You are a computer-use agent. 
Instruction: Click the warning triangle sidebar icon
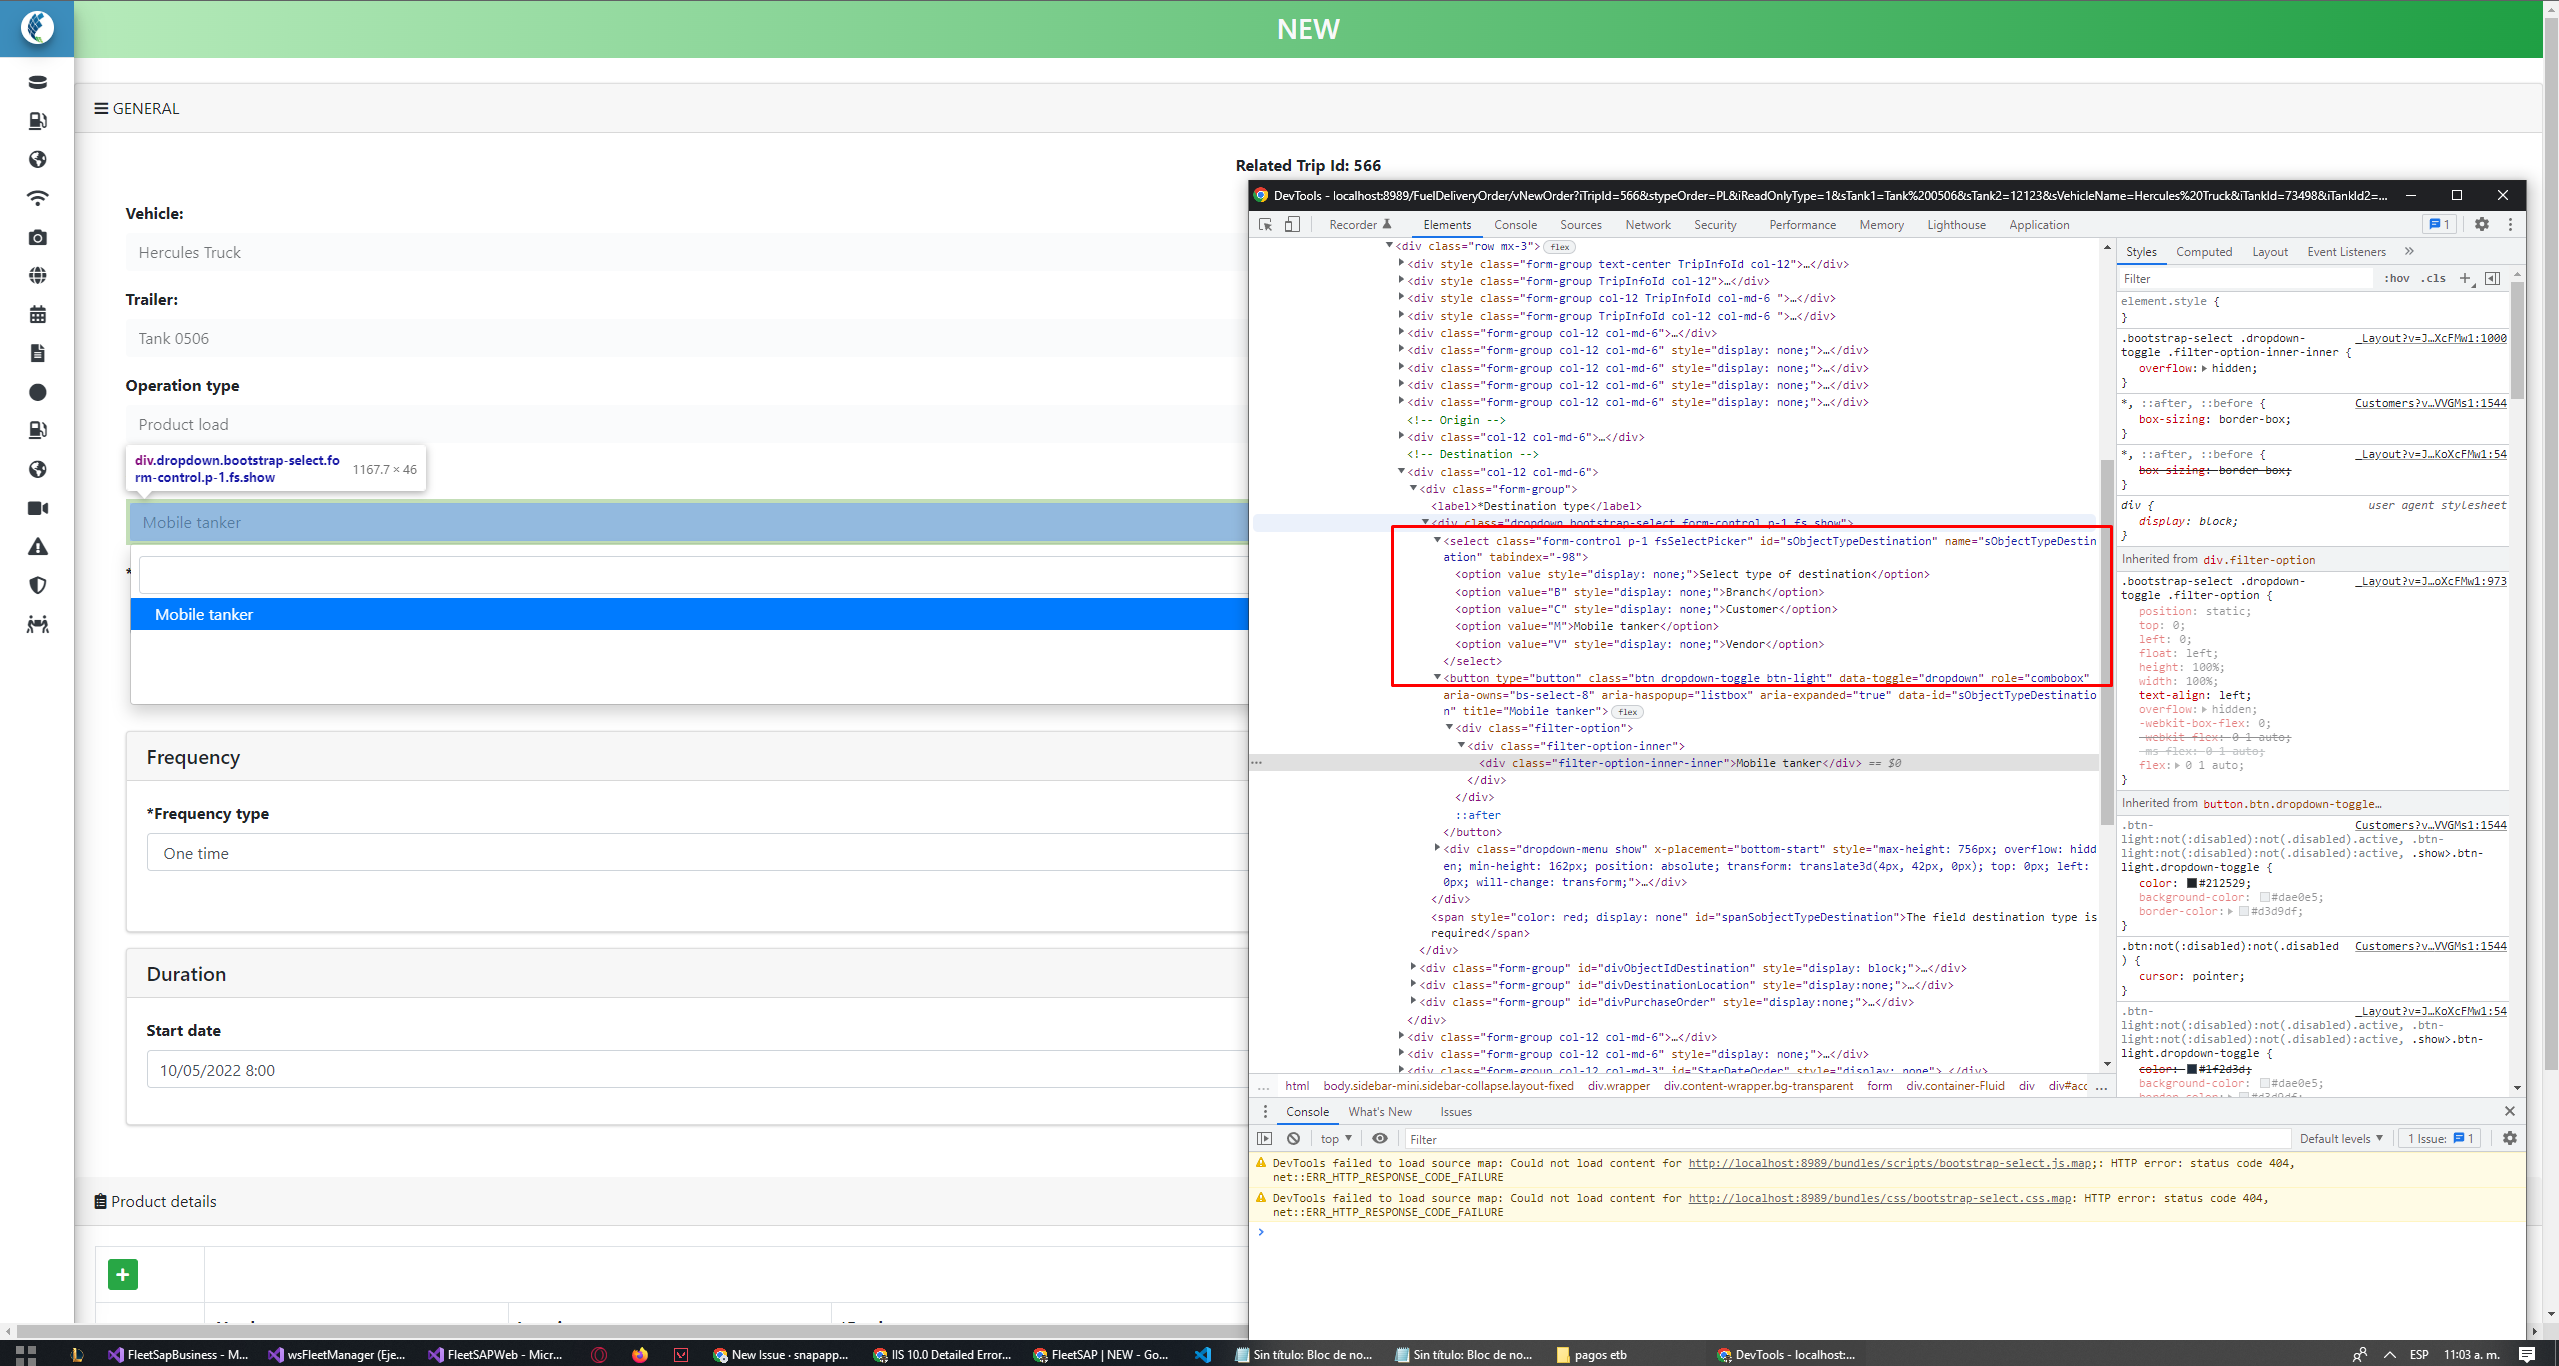[x=37, y=546]
